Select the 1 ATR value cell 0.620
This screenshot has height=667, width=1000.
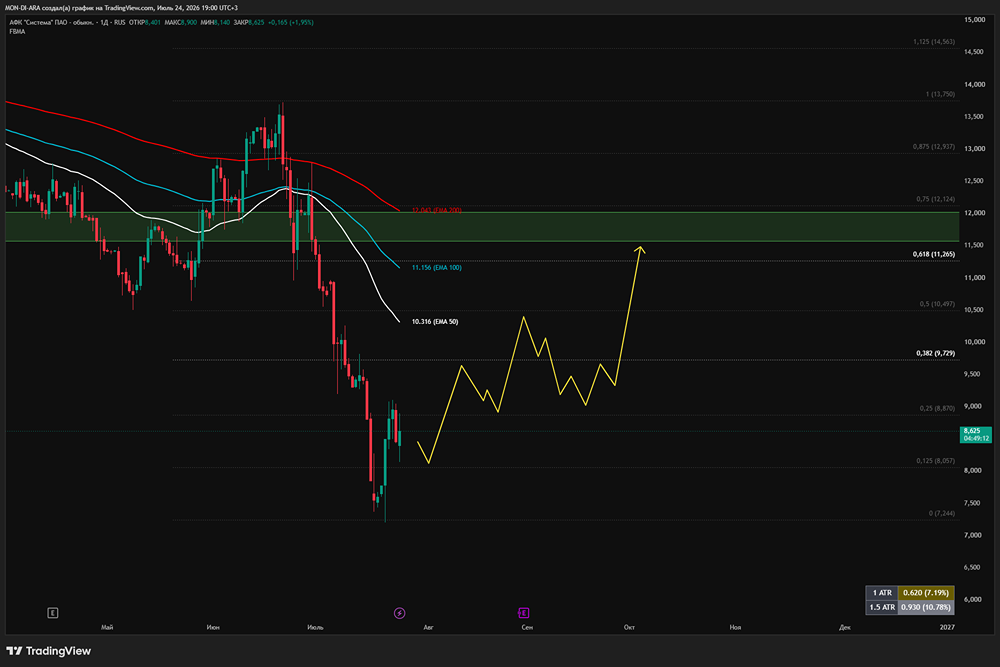pyautogui.click(x=926, y=593)
